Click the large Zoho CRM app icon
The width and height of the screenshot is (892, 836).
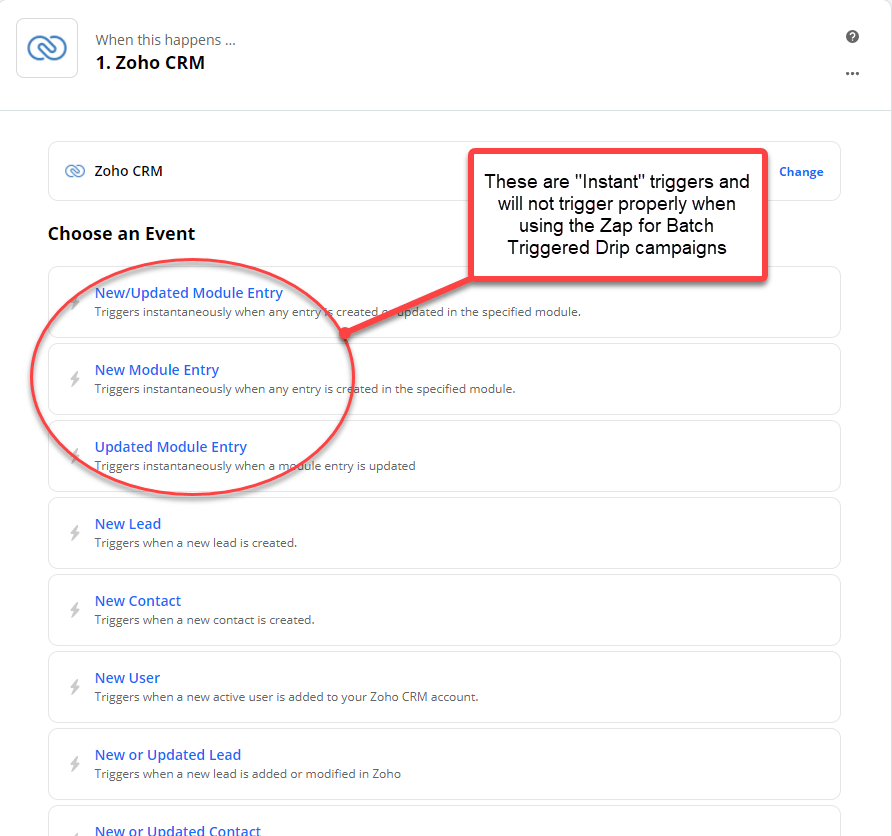pyautogui.click(x=47, y=48)
